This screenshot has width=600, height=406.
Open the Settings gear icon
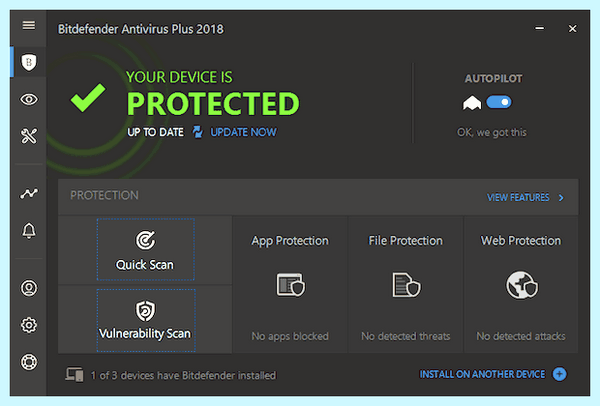tap(29, 325)
